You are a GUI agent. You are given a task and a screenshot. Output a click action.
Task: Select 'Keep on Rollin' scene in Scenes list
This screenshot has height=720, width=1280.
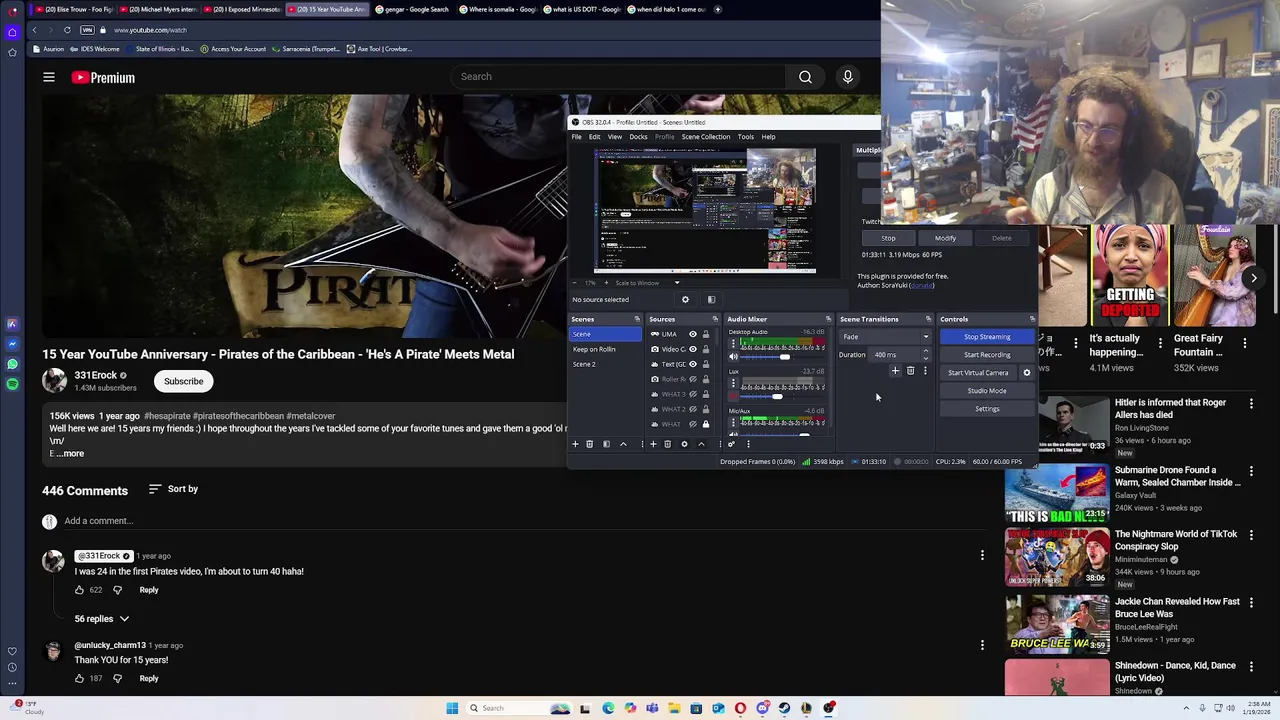click(605, 349)
